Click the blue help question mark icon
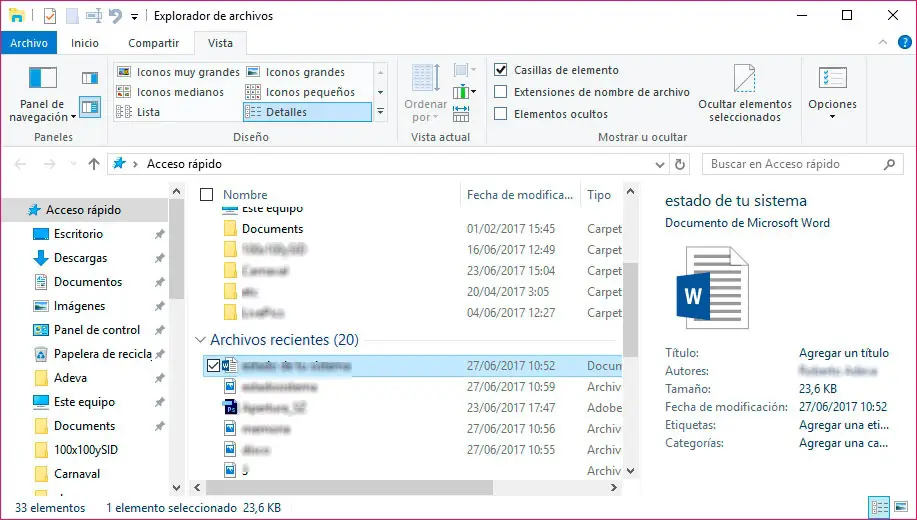The height and width of the screenshot is (520, 917). point(904,42)
